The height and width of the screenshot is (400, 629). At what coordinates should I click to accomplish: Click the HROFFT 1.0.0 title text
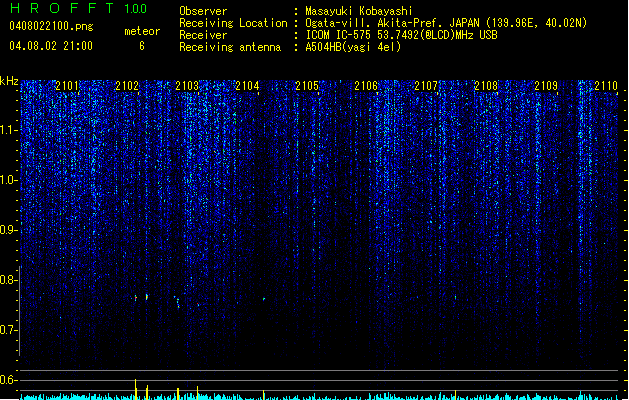(x=79, y=8)
